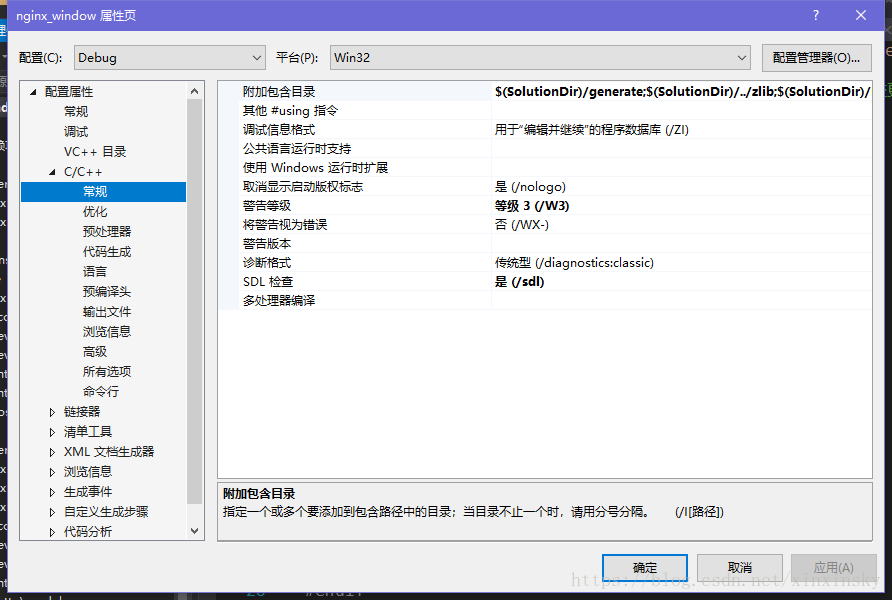Click the 取消 button
This screenshot has height=600, width=892.
pyautogui.click(x=740, y=568)
